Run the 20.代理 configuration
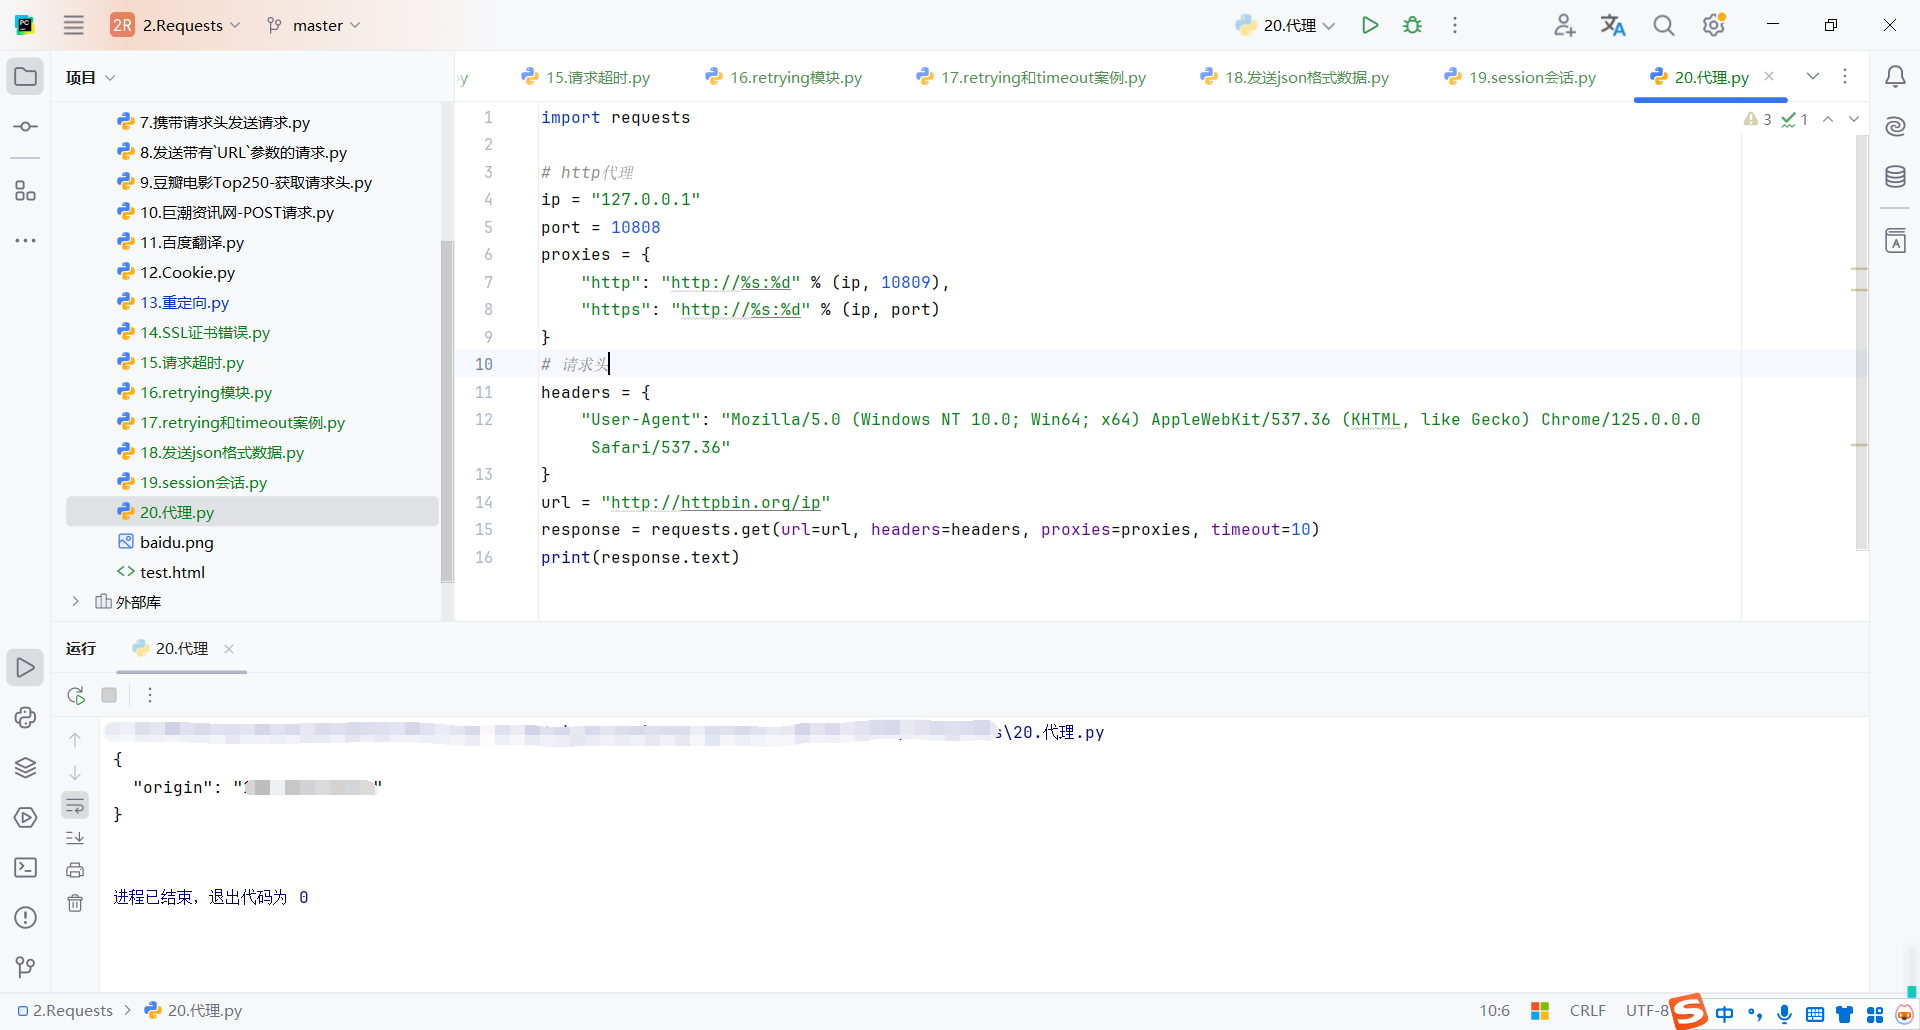Screen dimensions: 1920x1030 (1370, 25)
